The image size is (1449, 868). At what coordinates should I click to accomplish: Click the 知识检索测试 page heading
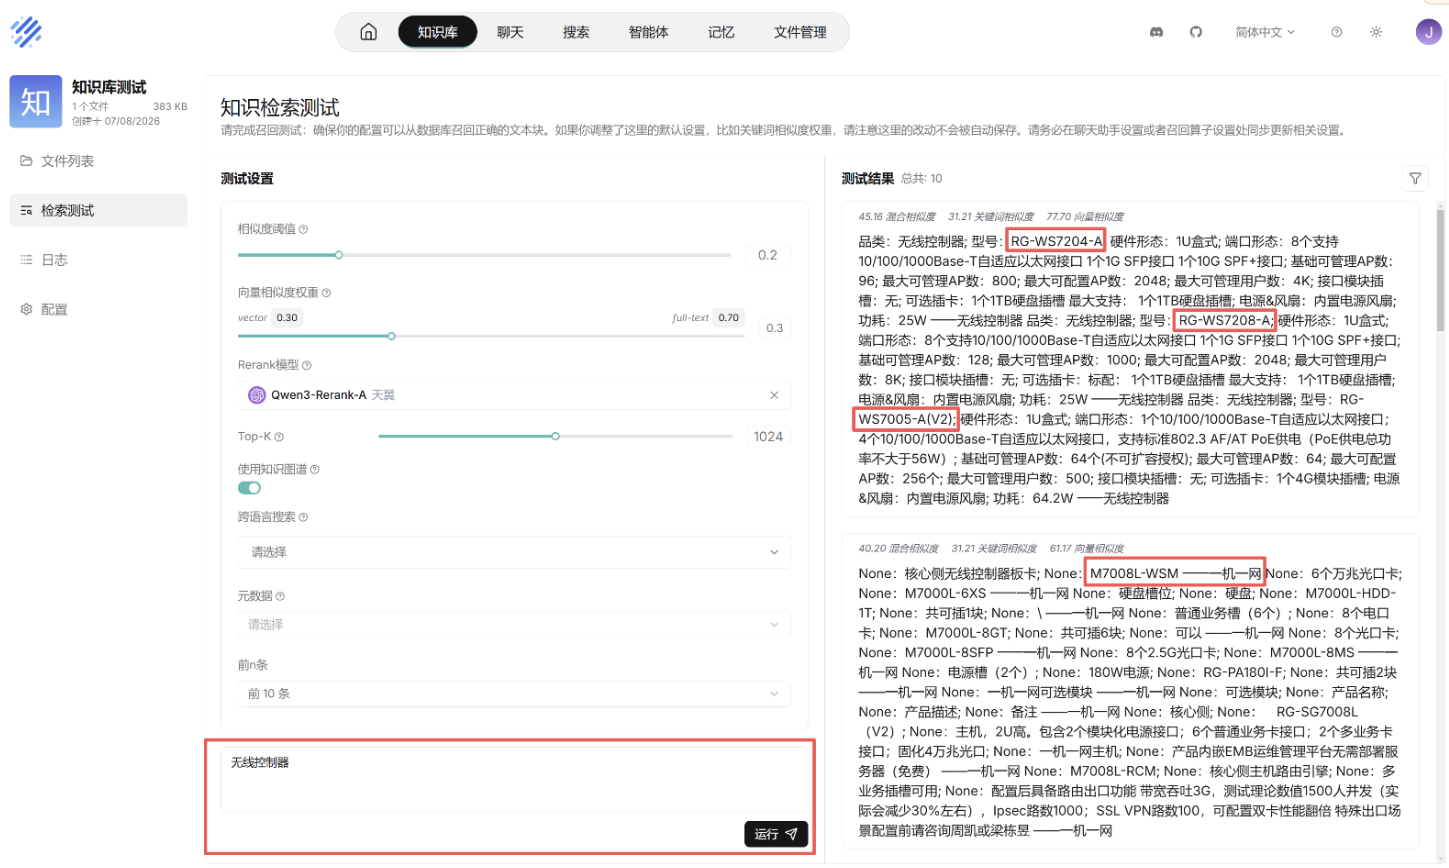click(280, 107)
